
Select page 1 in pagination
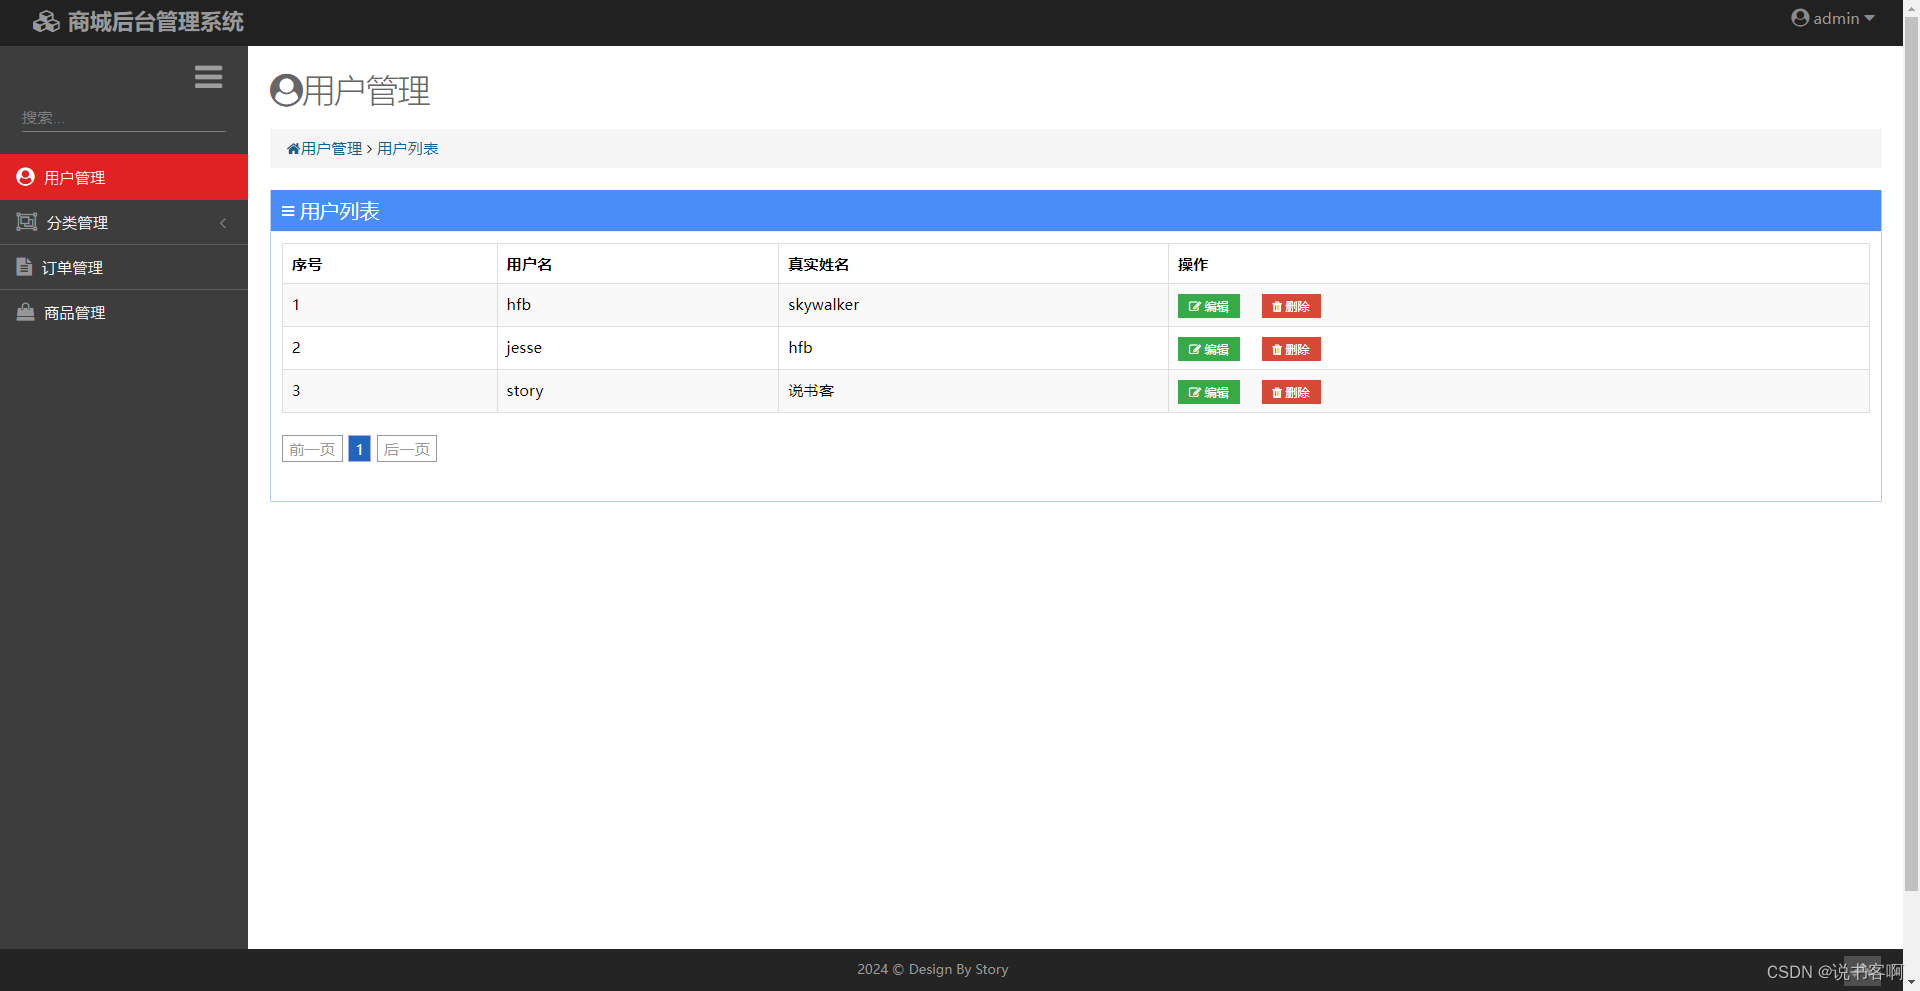pyautogui.click(x=359, y=449)
